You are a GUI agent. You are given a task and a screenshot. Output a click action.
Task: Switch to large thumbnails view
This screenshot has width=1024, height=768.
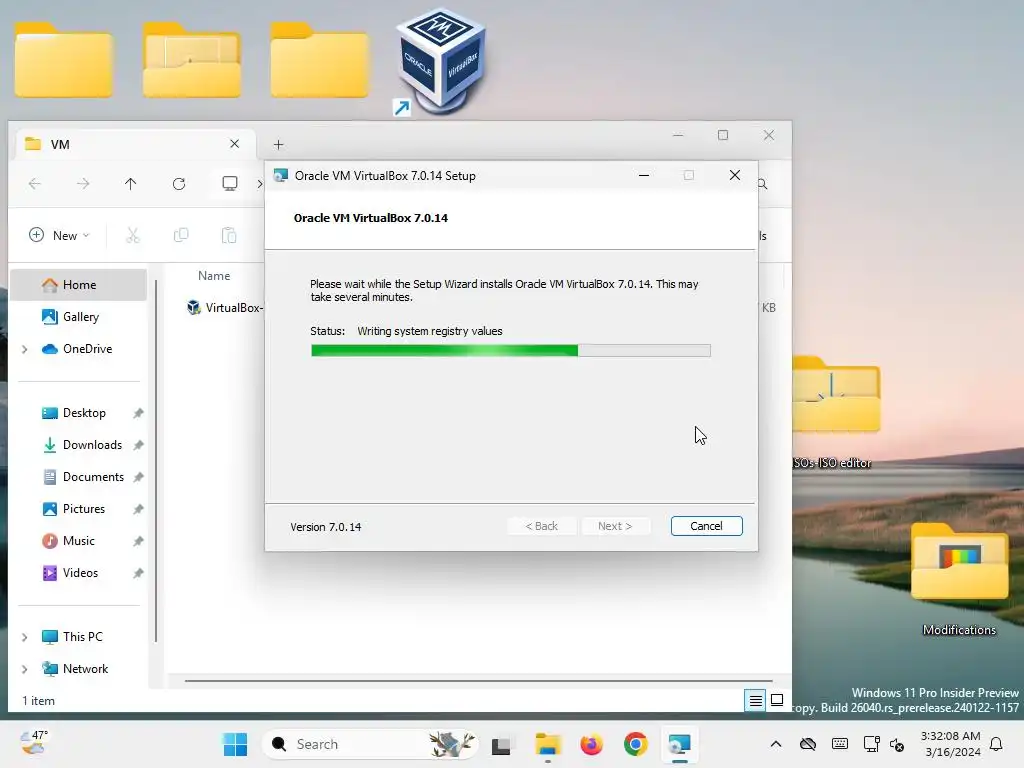tap(777, 700)
